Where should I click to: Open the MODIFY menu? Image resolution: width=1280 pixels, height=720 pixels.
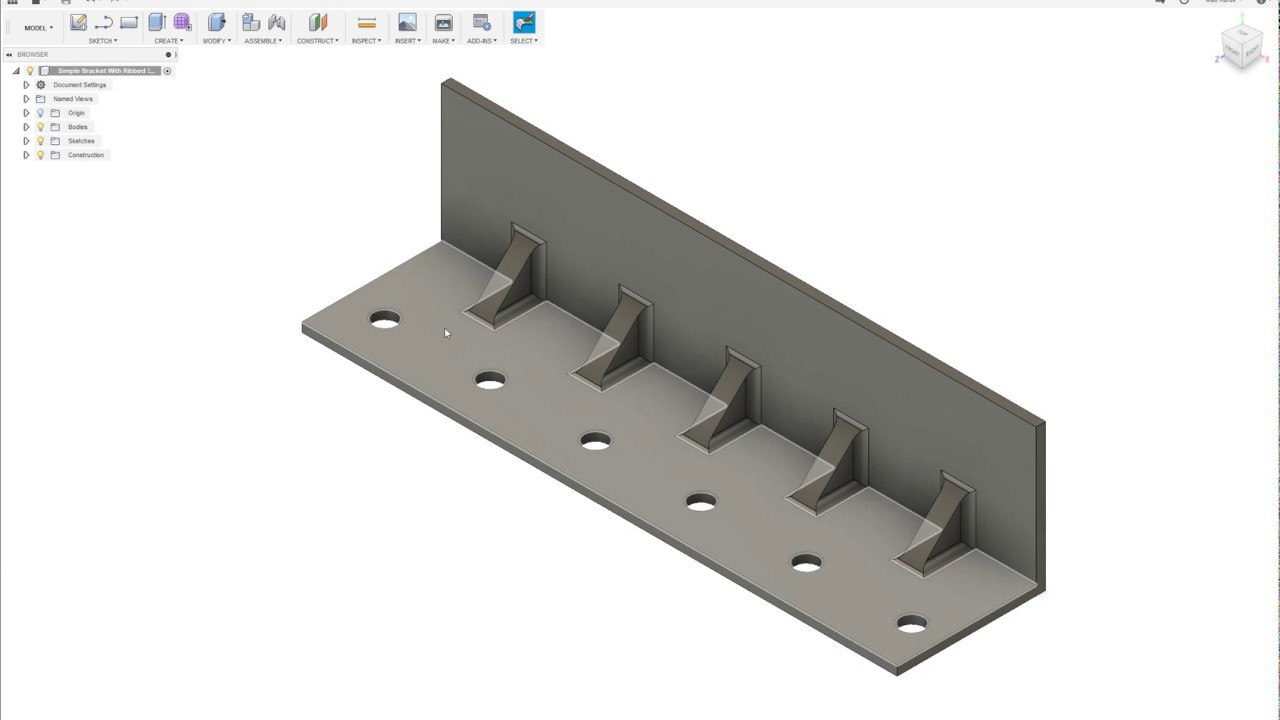point(217,41)
